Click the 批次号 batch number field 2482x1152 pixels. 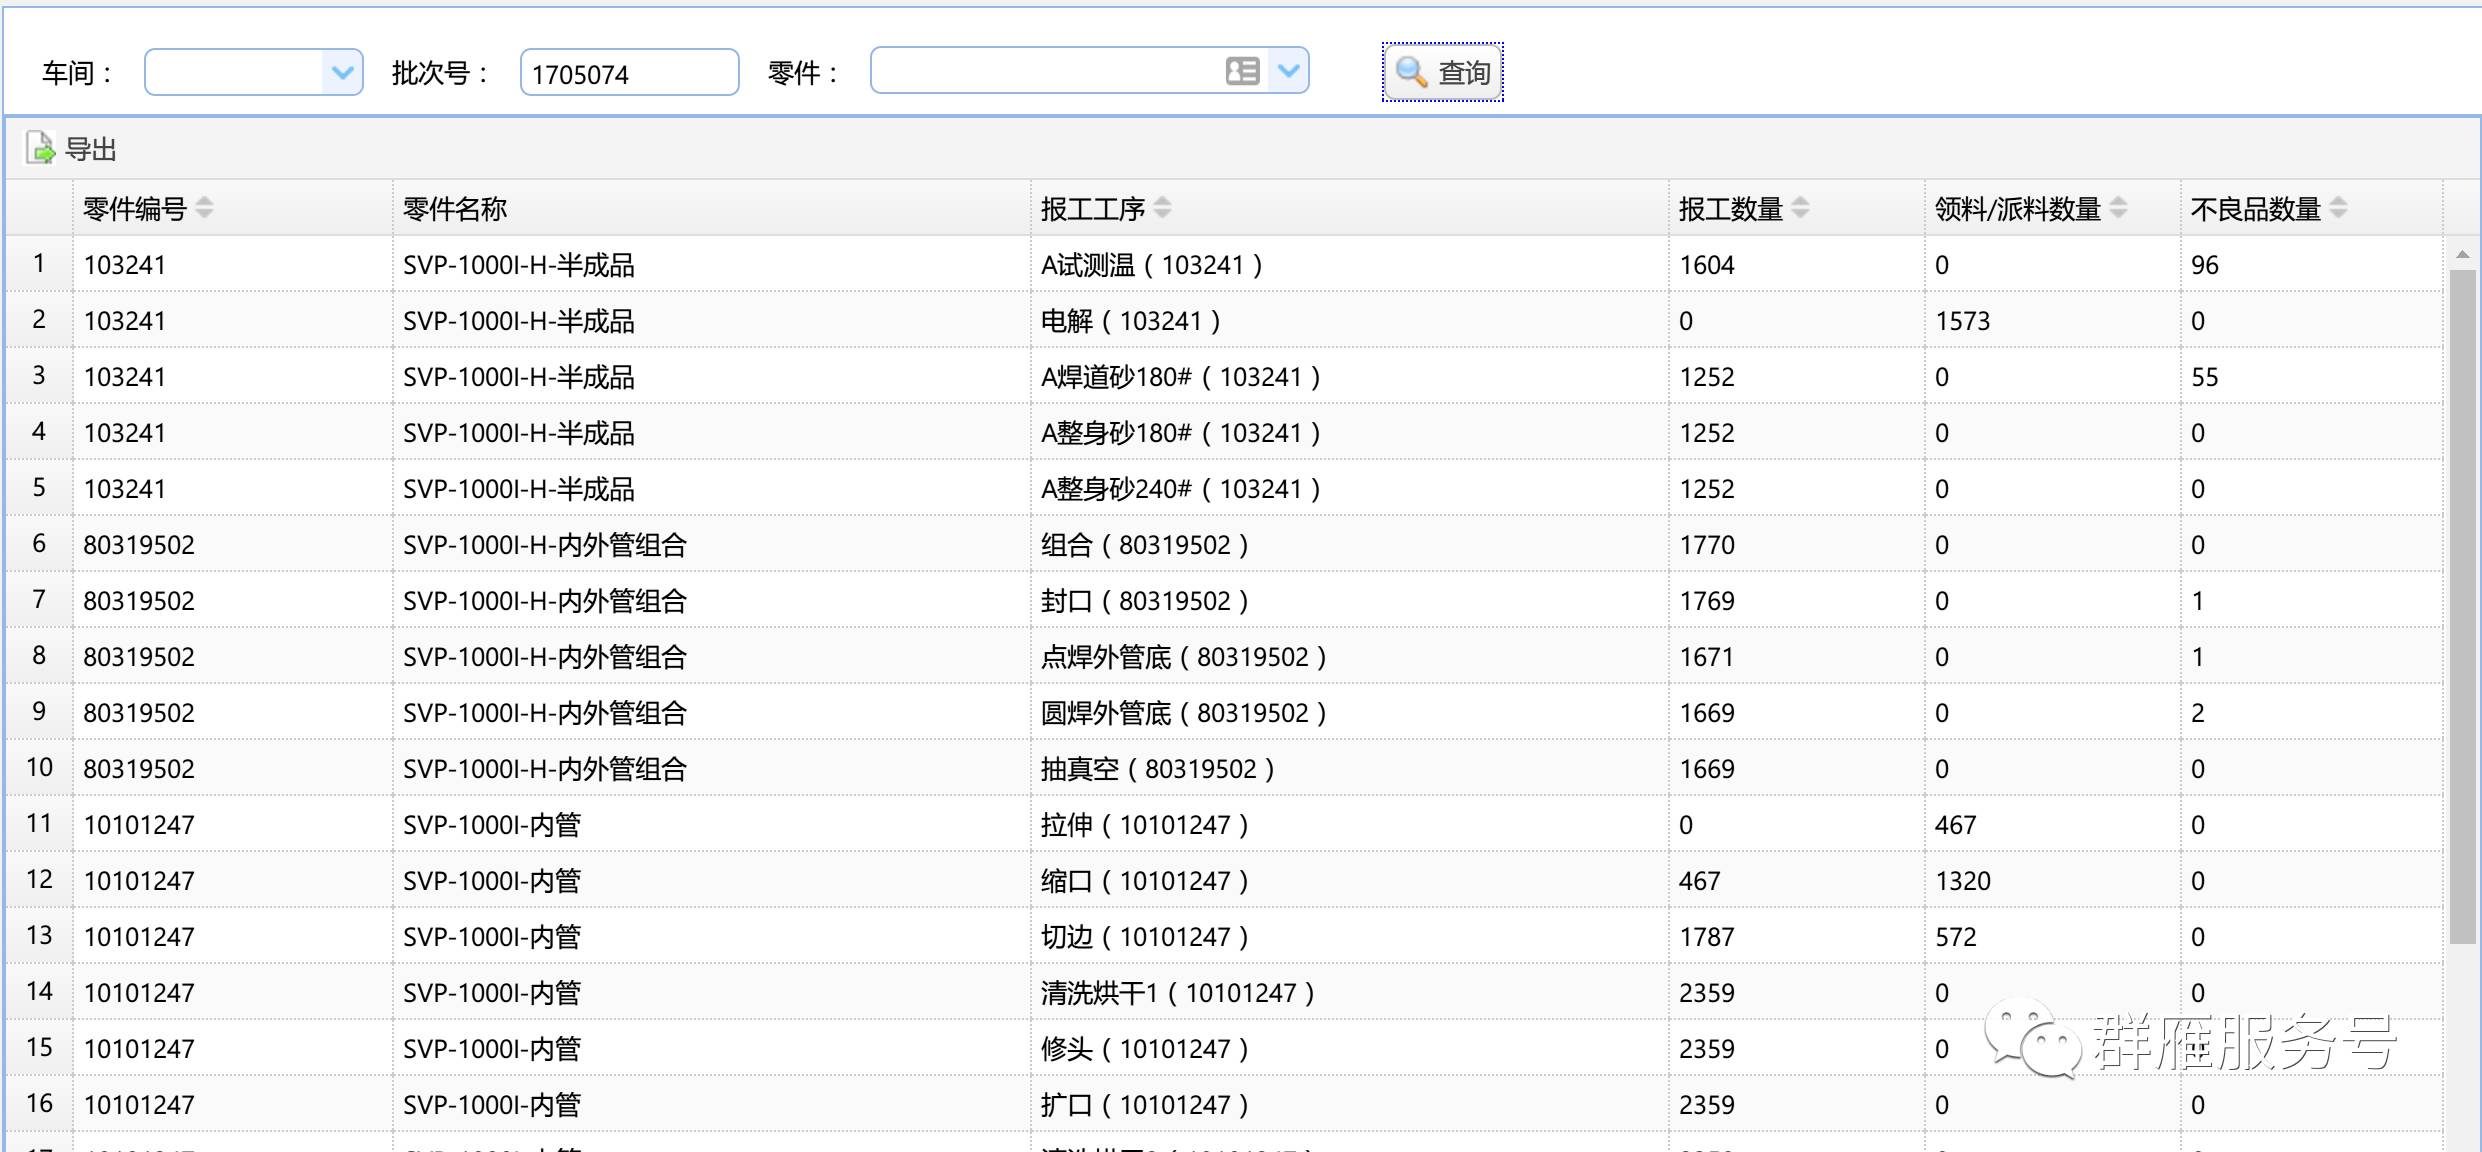(x=628, y=73)
